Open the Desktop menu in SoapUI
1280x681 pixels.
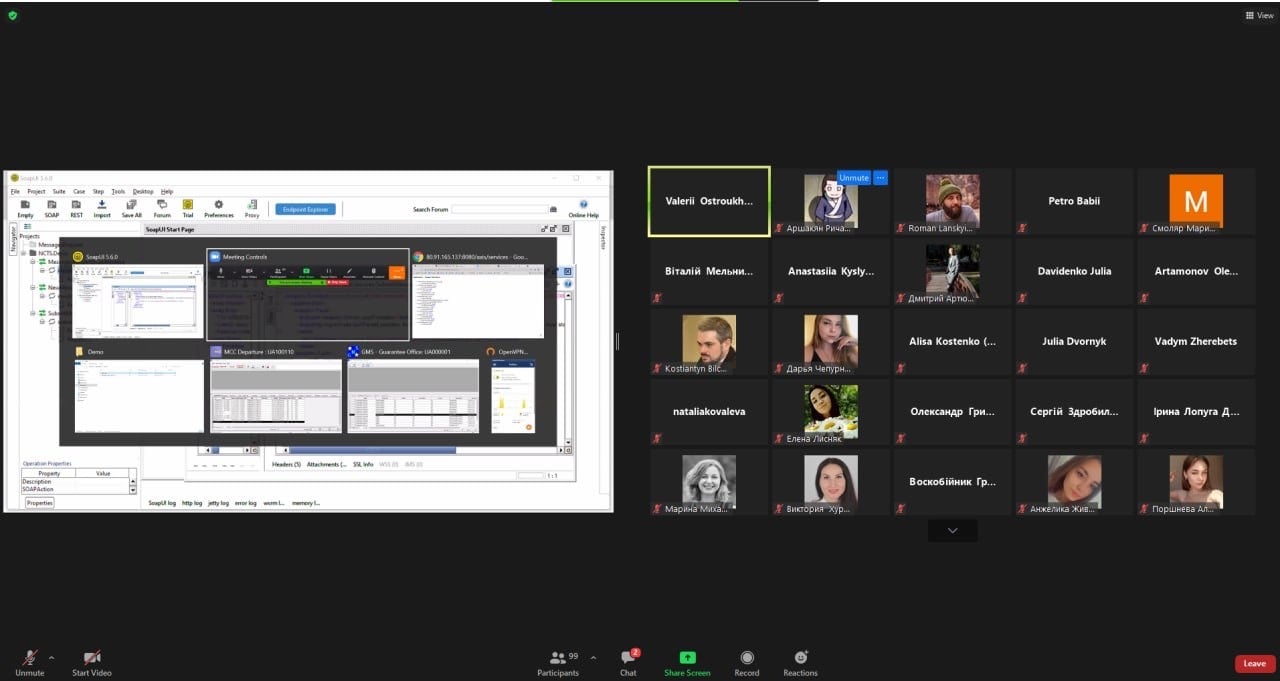coord(143,191)
